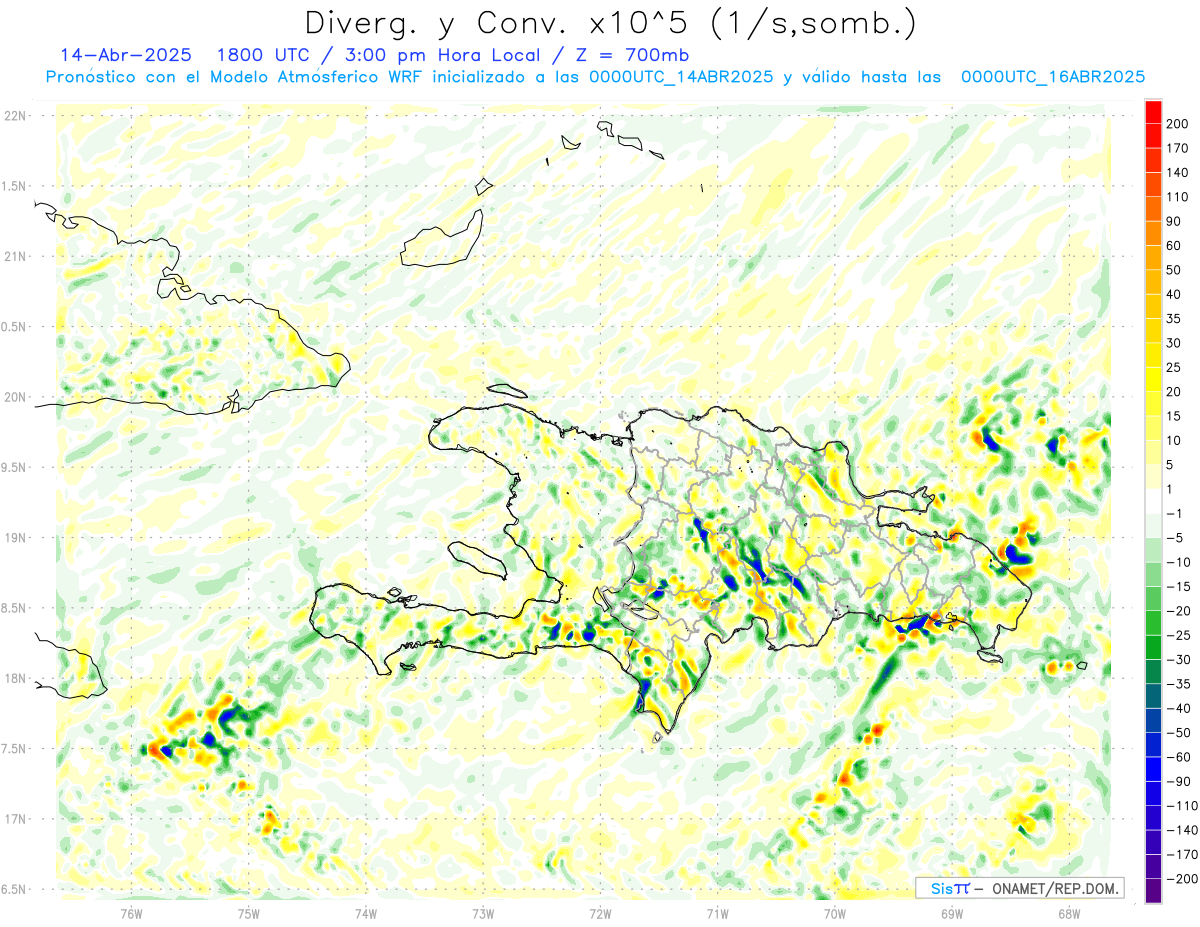Click the "-20" color bar value

pos(1178,611)
